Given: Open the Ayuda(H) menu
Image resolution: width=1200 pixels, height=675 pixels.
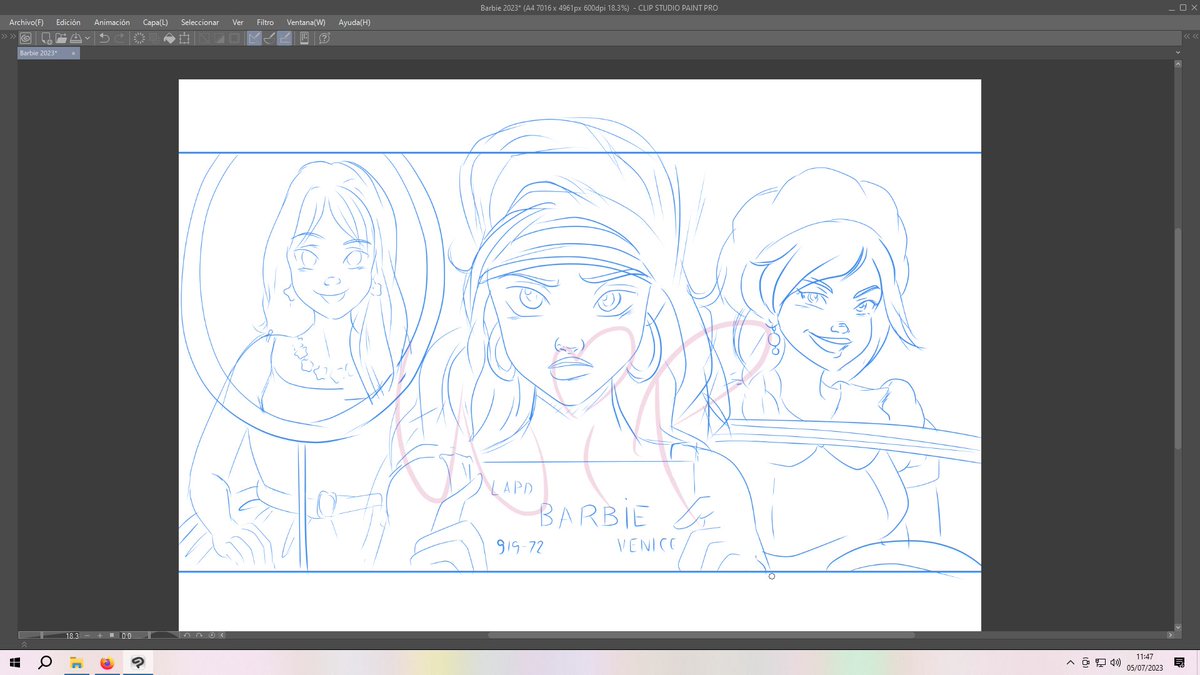Looking at the screenshot, I should (354, 22).
